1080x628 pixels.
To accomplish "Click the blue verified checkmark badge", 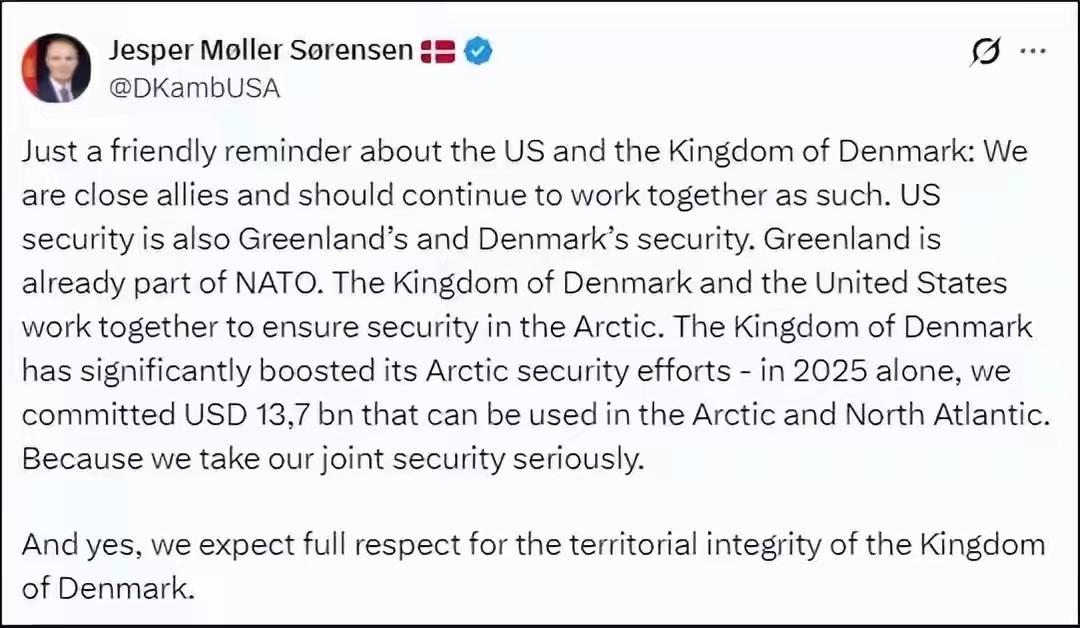I will (479, 51).
